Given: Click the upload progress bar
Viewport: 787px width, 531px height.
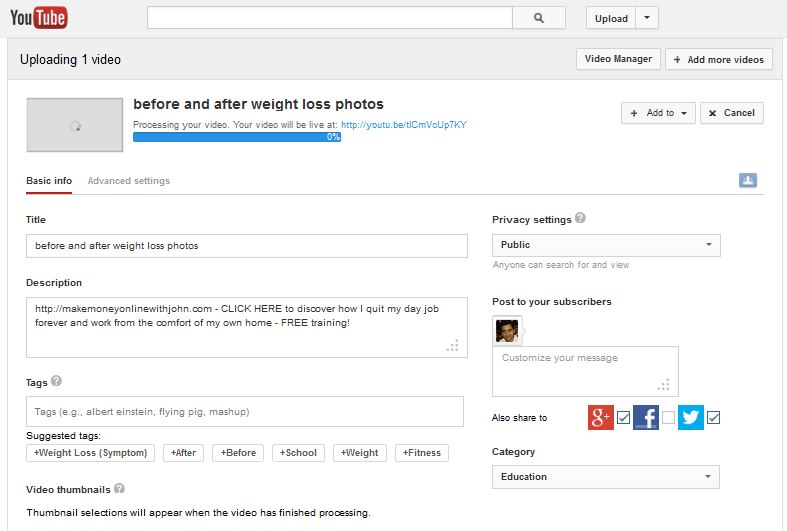Looking at the screenshot, I should (237, 137).
